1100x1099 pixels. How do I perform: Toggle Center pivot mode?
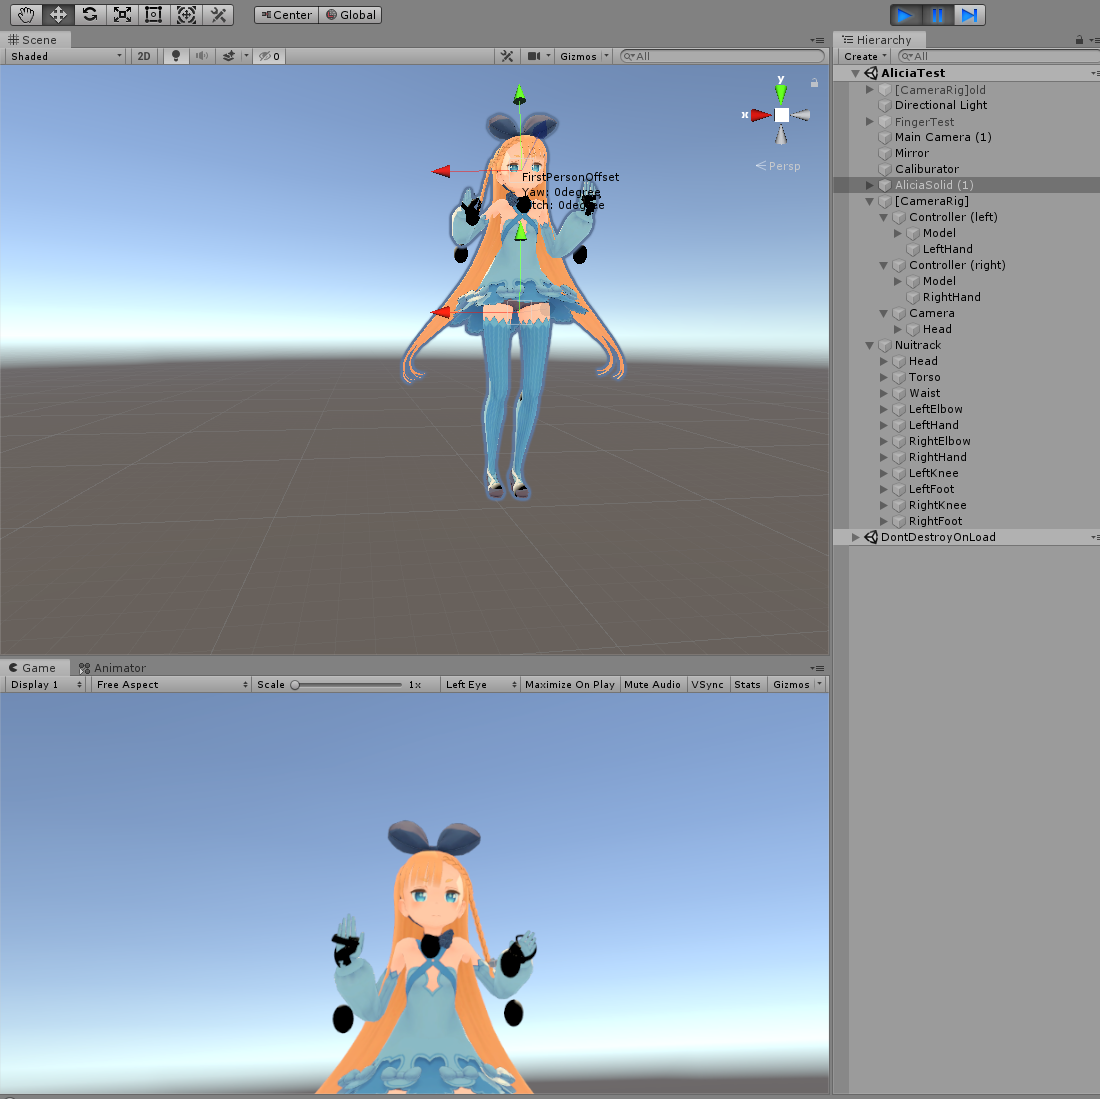(x=286, y=15)
